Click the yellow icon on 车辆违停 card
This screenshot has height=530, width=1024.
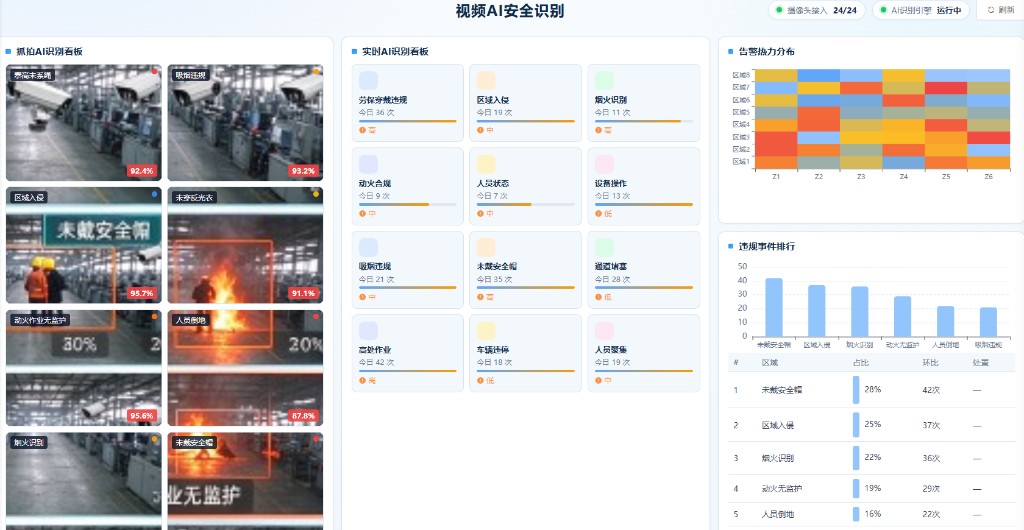click(486, 331)
